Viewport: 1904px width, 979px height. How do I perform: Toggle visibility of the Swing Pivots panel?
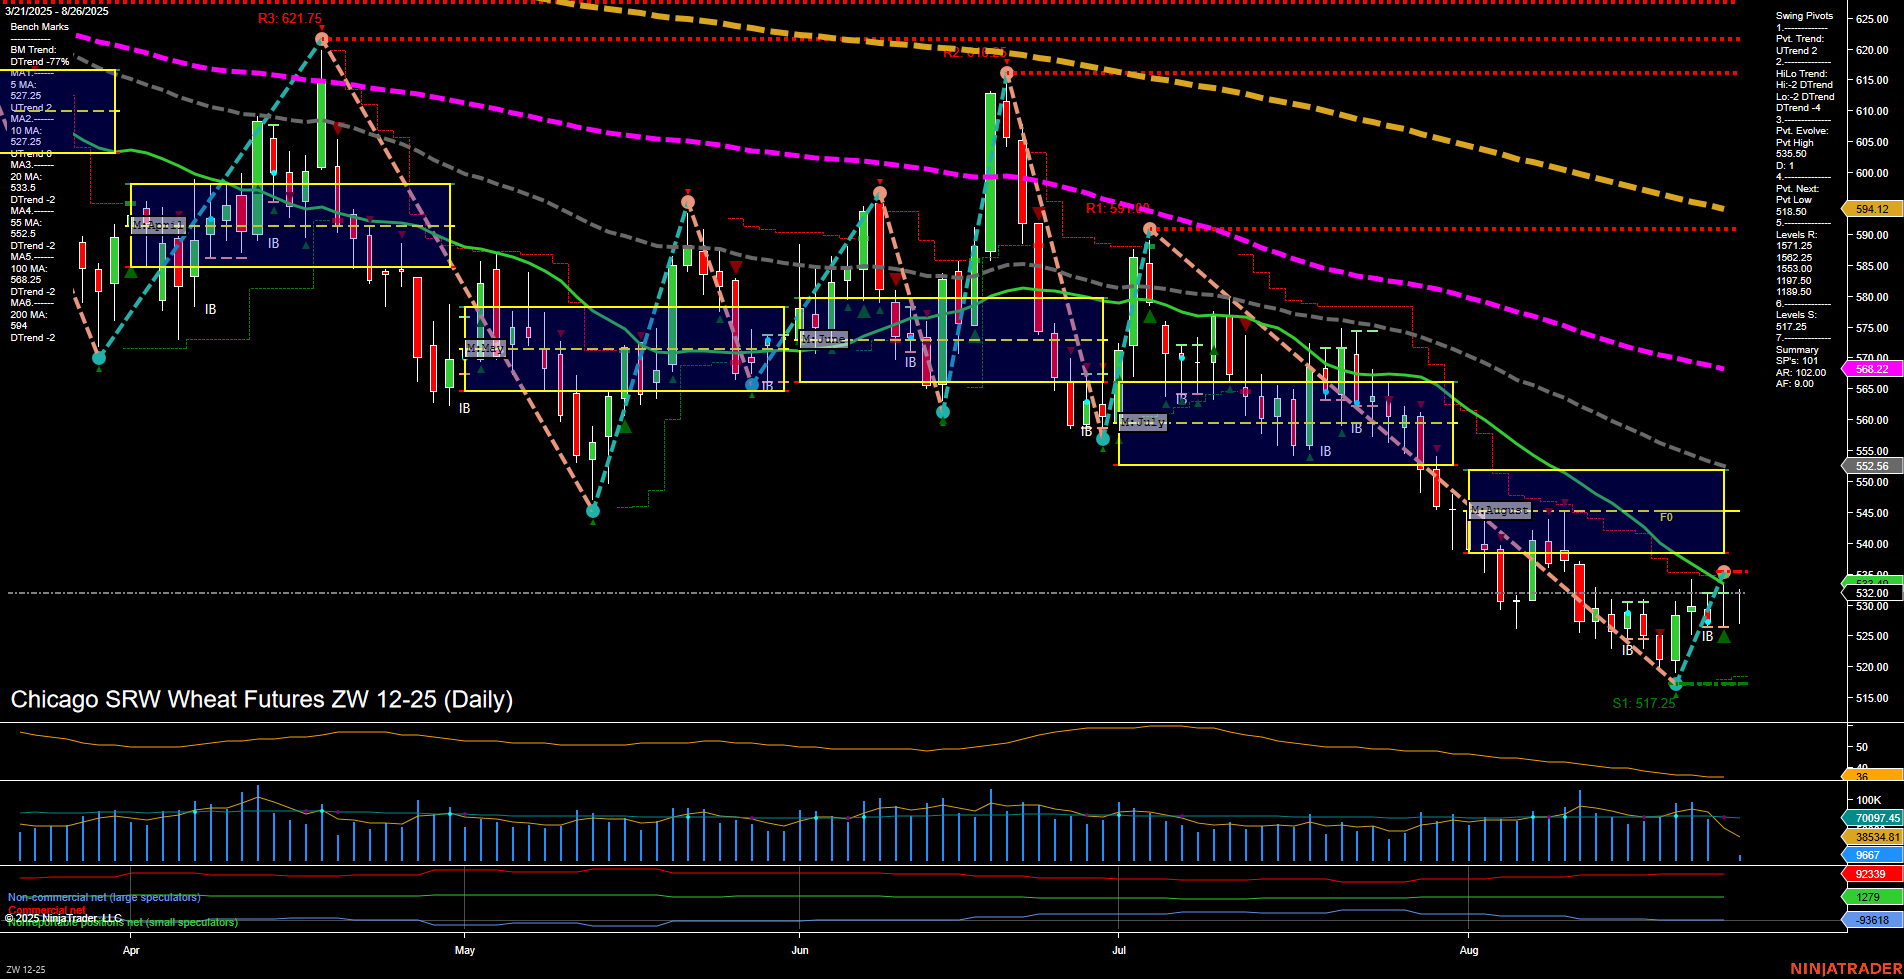click(x=1803, y=15)
